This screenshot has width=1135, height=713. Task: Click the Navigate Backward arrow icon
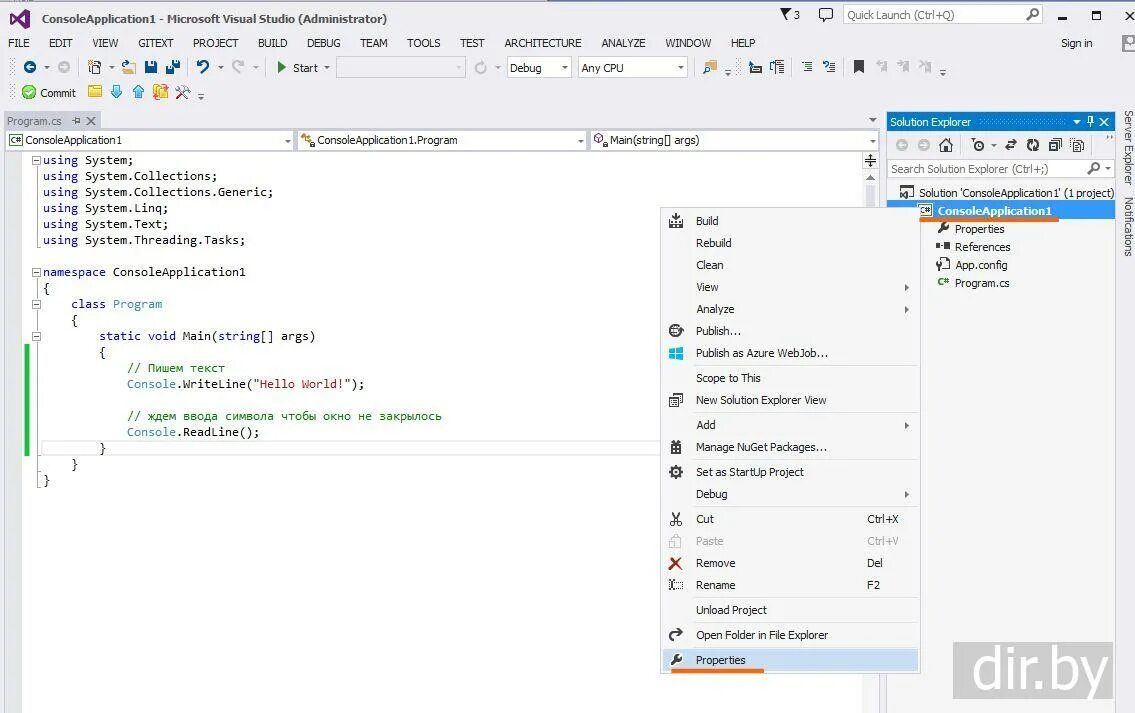pyautogui.click(x=30, y=67)
